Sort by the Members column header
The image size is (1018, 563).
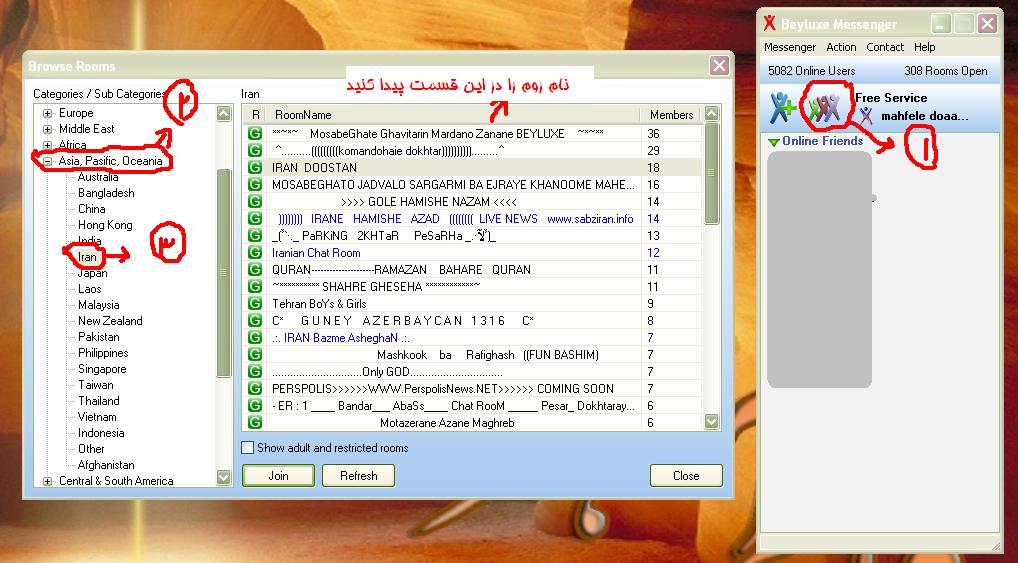click(672, 115)
